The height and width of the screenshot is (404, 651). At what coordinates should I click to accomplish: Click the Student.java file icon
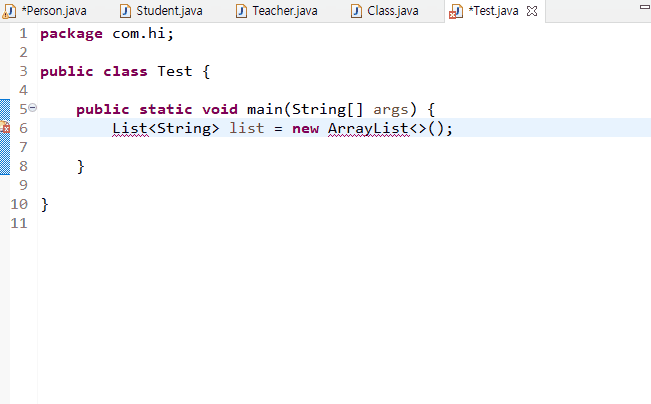pyautogui.click(x=125, y=11)
